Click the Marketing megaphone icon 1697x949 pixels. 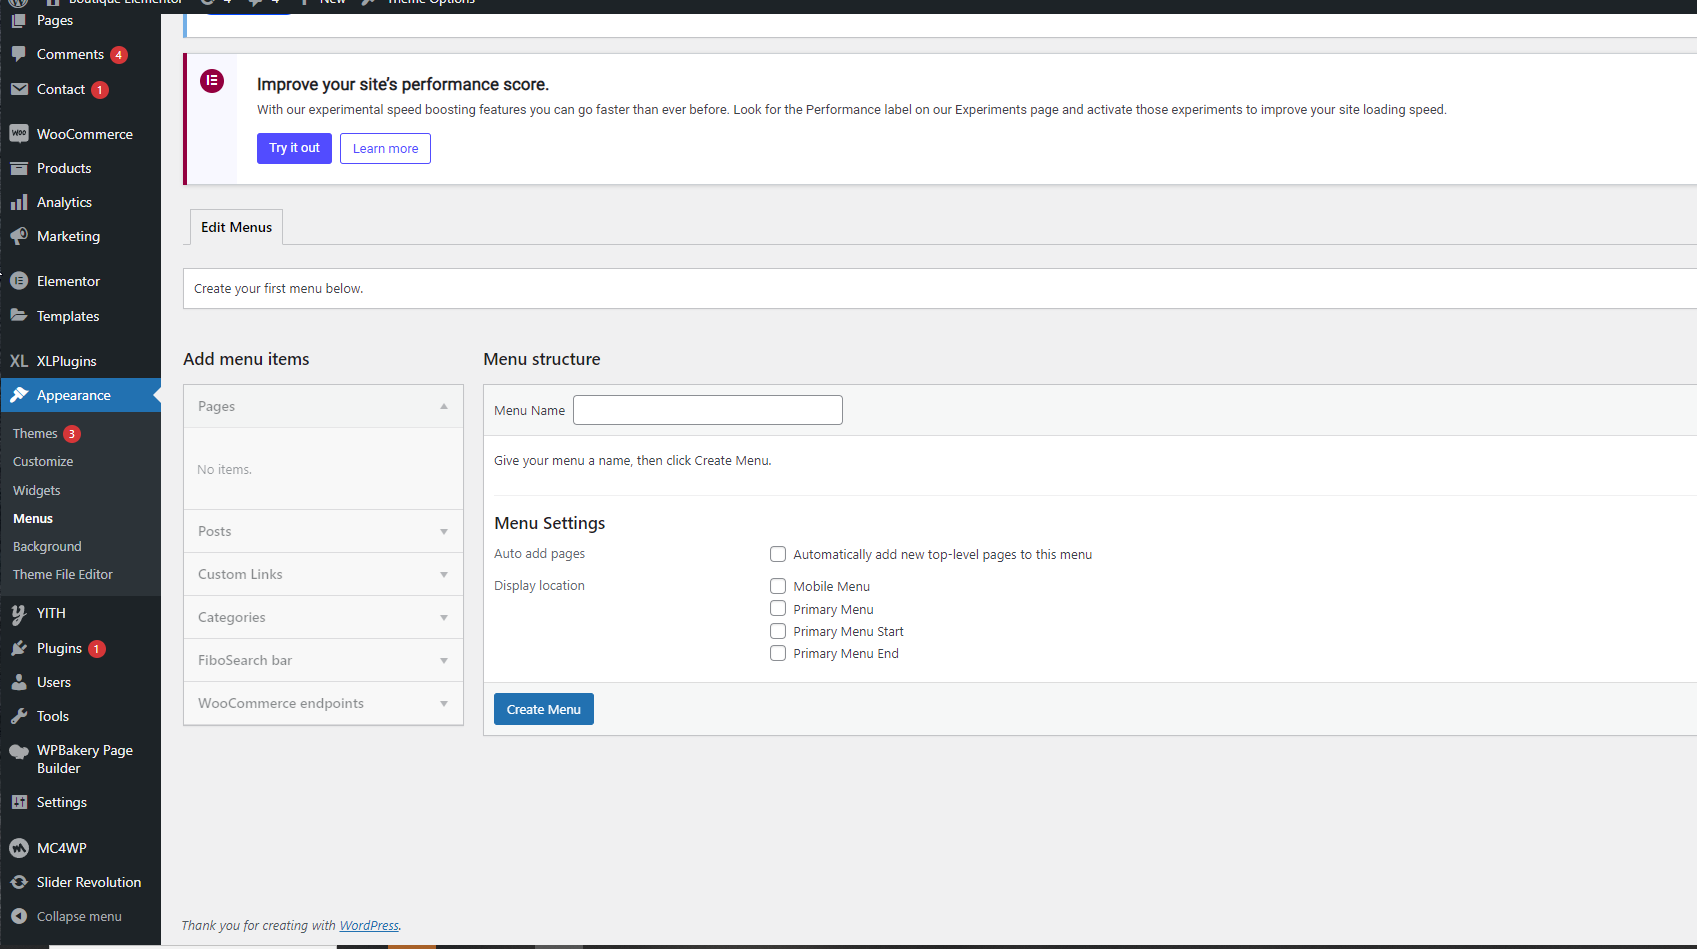click(19, 236)
